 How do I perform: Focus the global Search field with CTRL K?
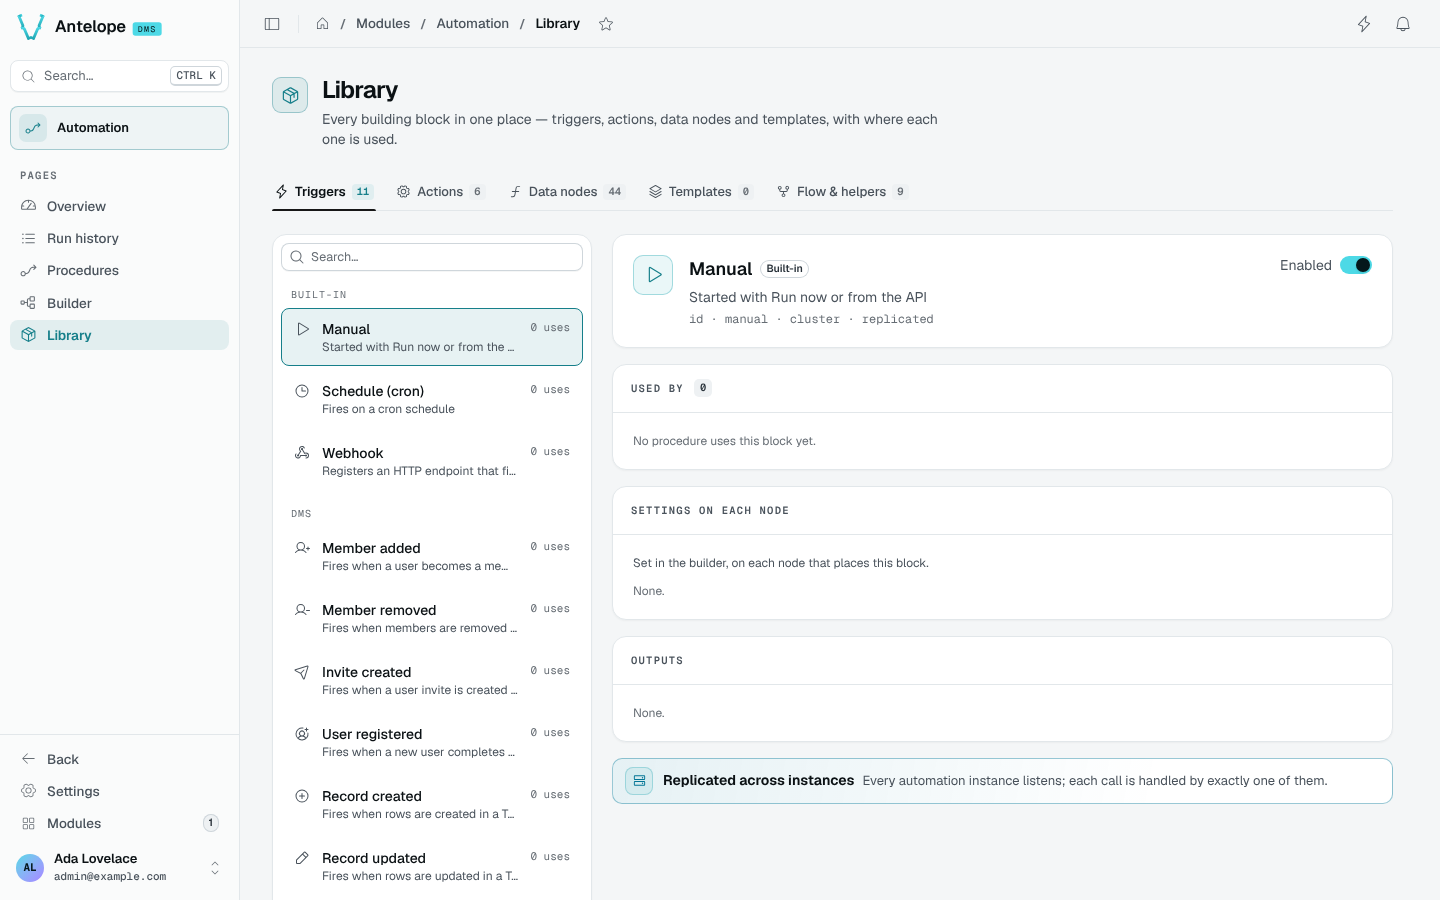click(x=119, y=76)
